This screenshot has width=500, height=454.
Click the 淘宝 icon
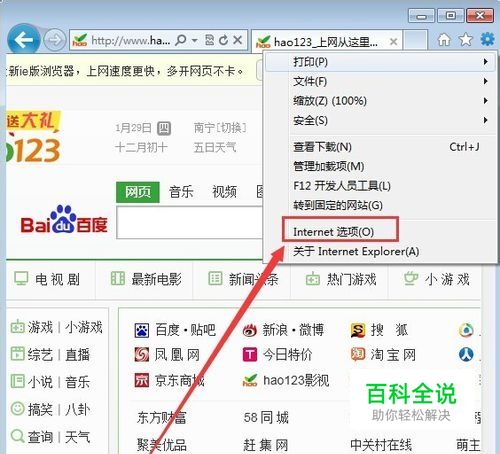click(358, 354)
